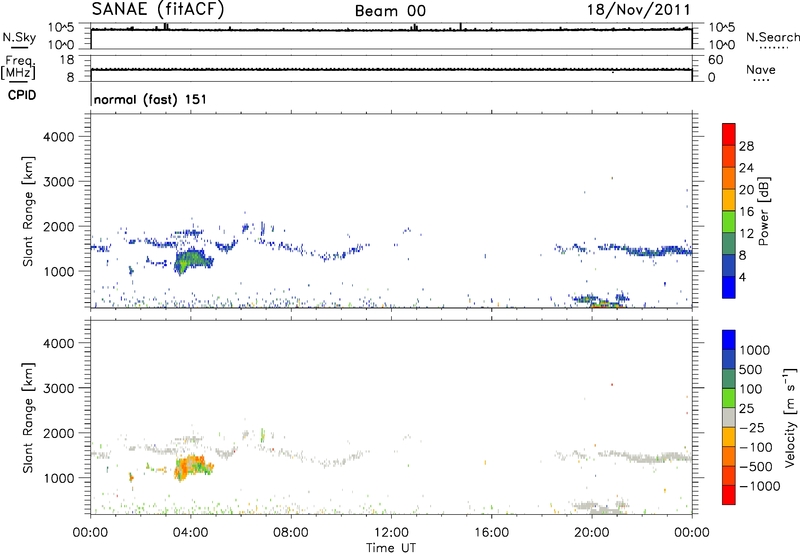Image resolution: width=800 pixels, height=554 pixels.
Task: Click the N.Sky legend label
Action: point(19,37)
